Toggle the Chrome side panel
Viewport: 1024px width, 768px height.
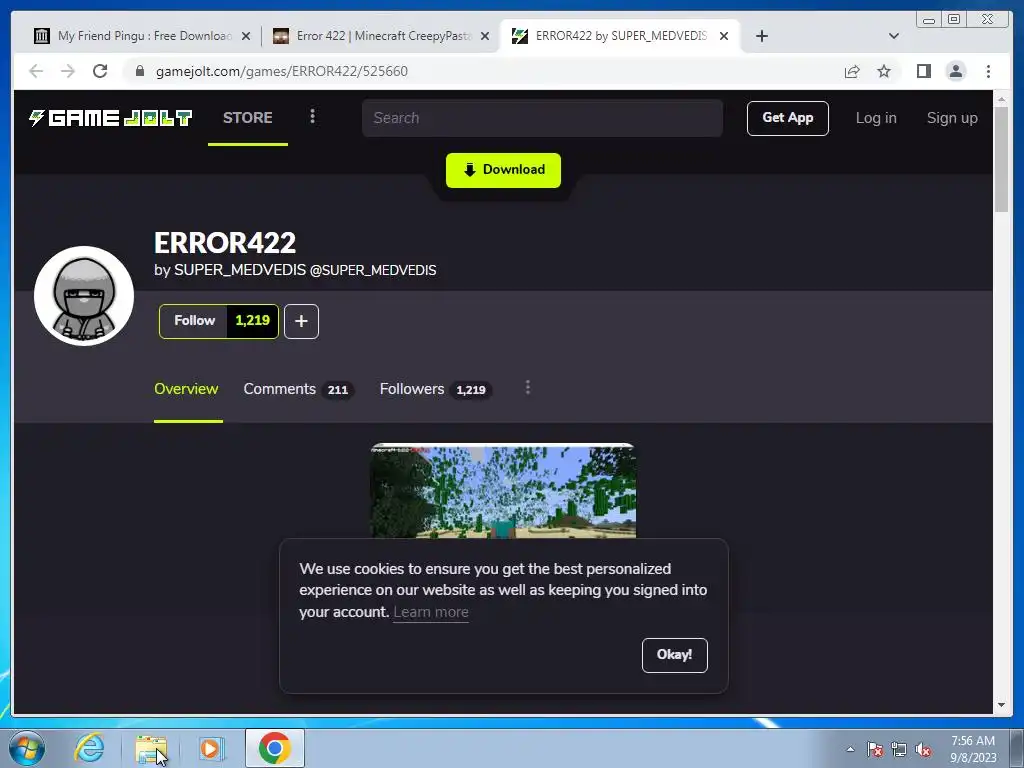[923, 71]
